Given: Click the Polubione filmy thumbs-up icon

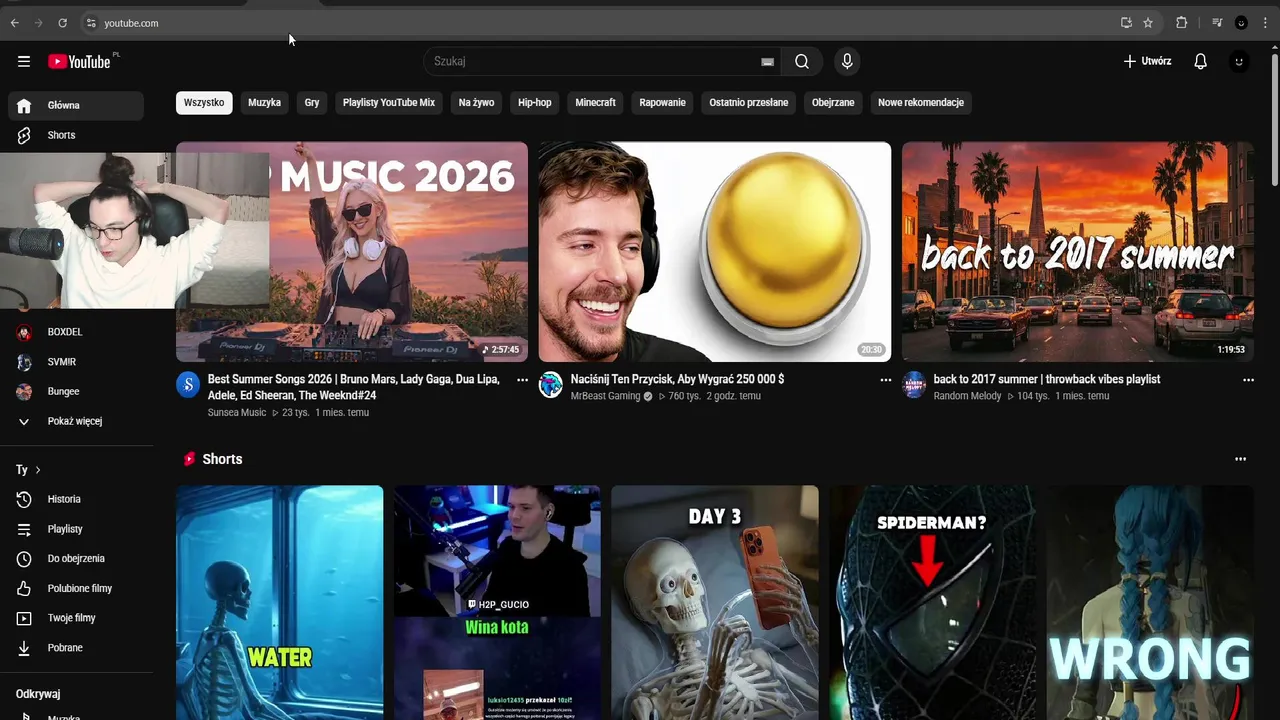Looking at the screenshot, I should pos(24,588).
